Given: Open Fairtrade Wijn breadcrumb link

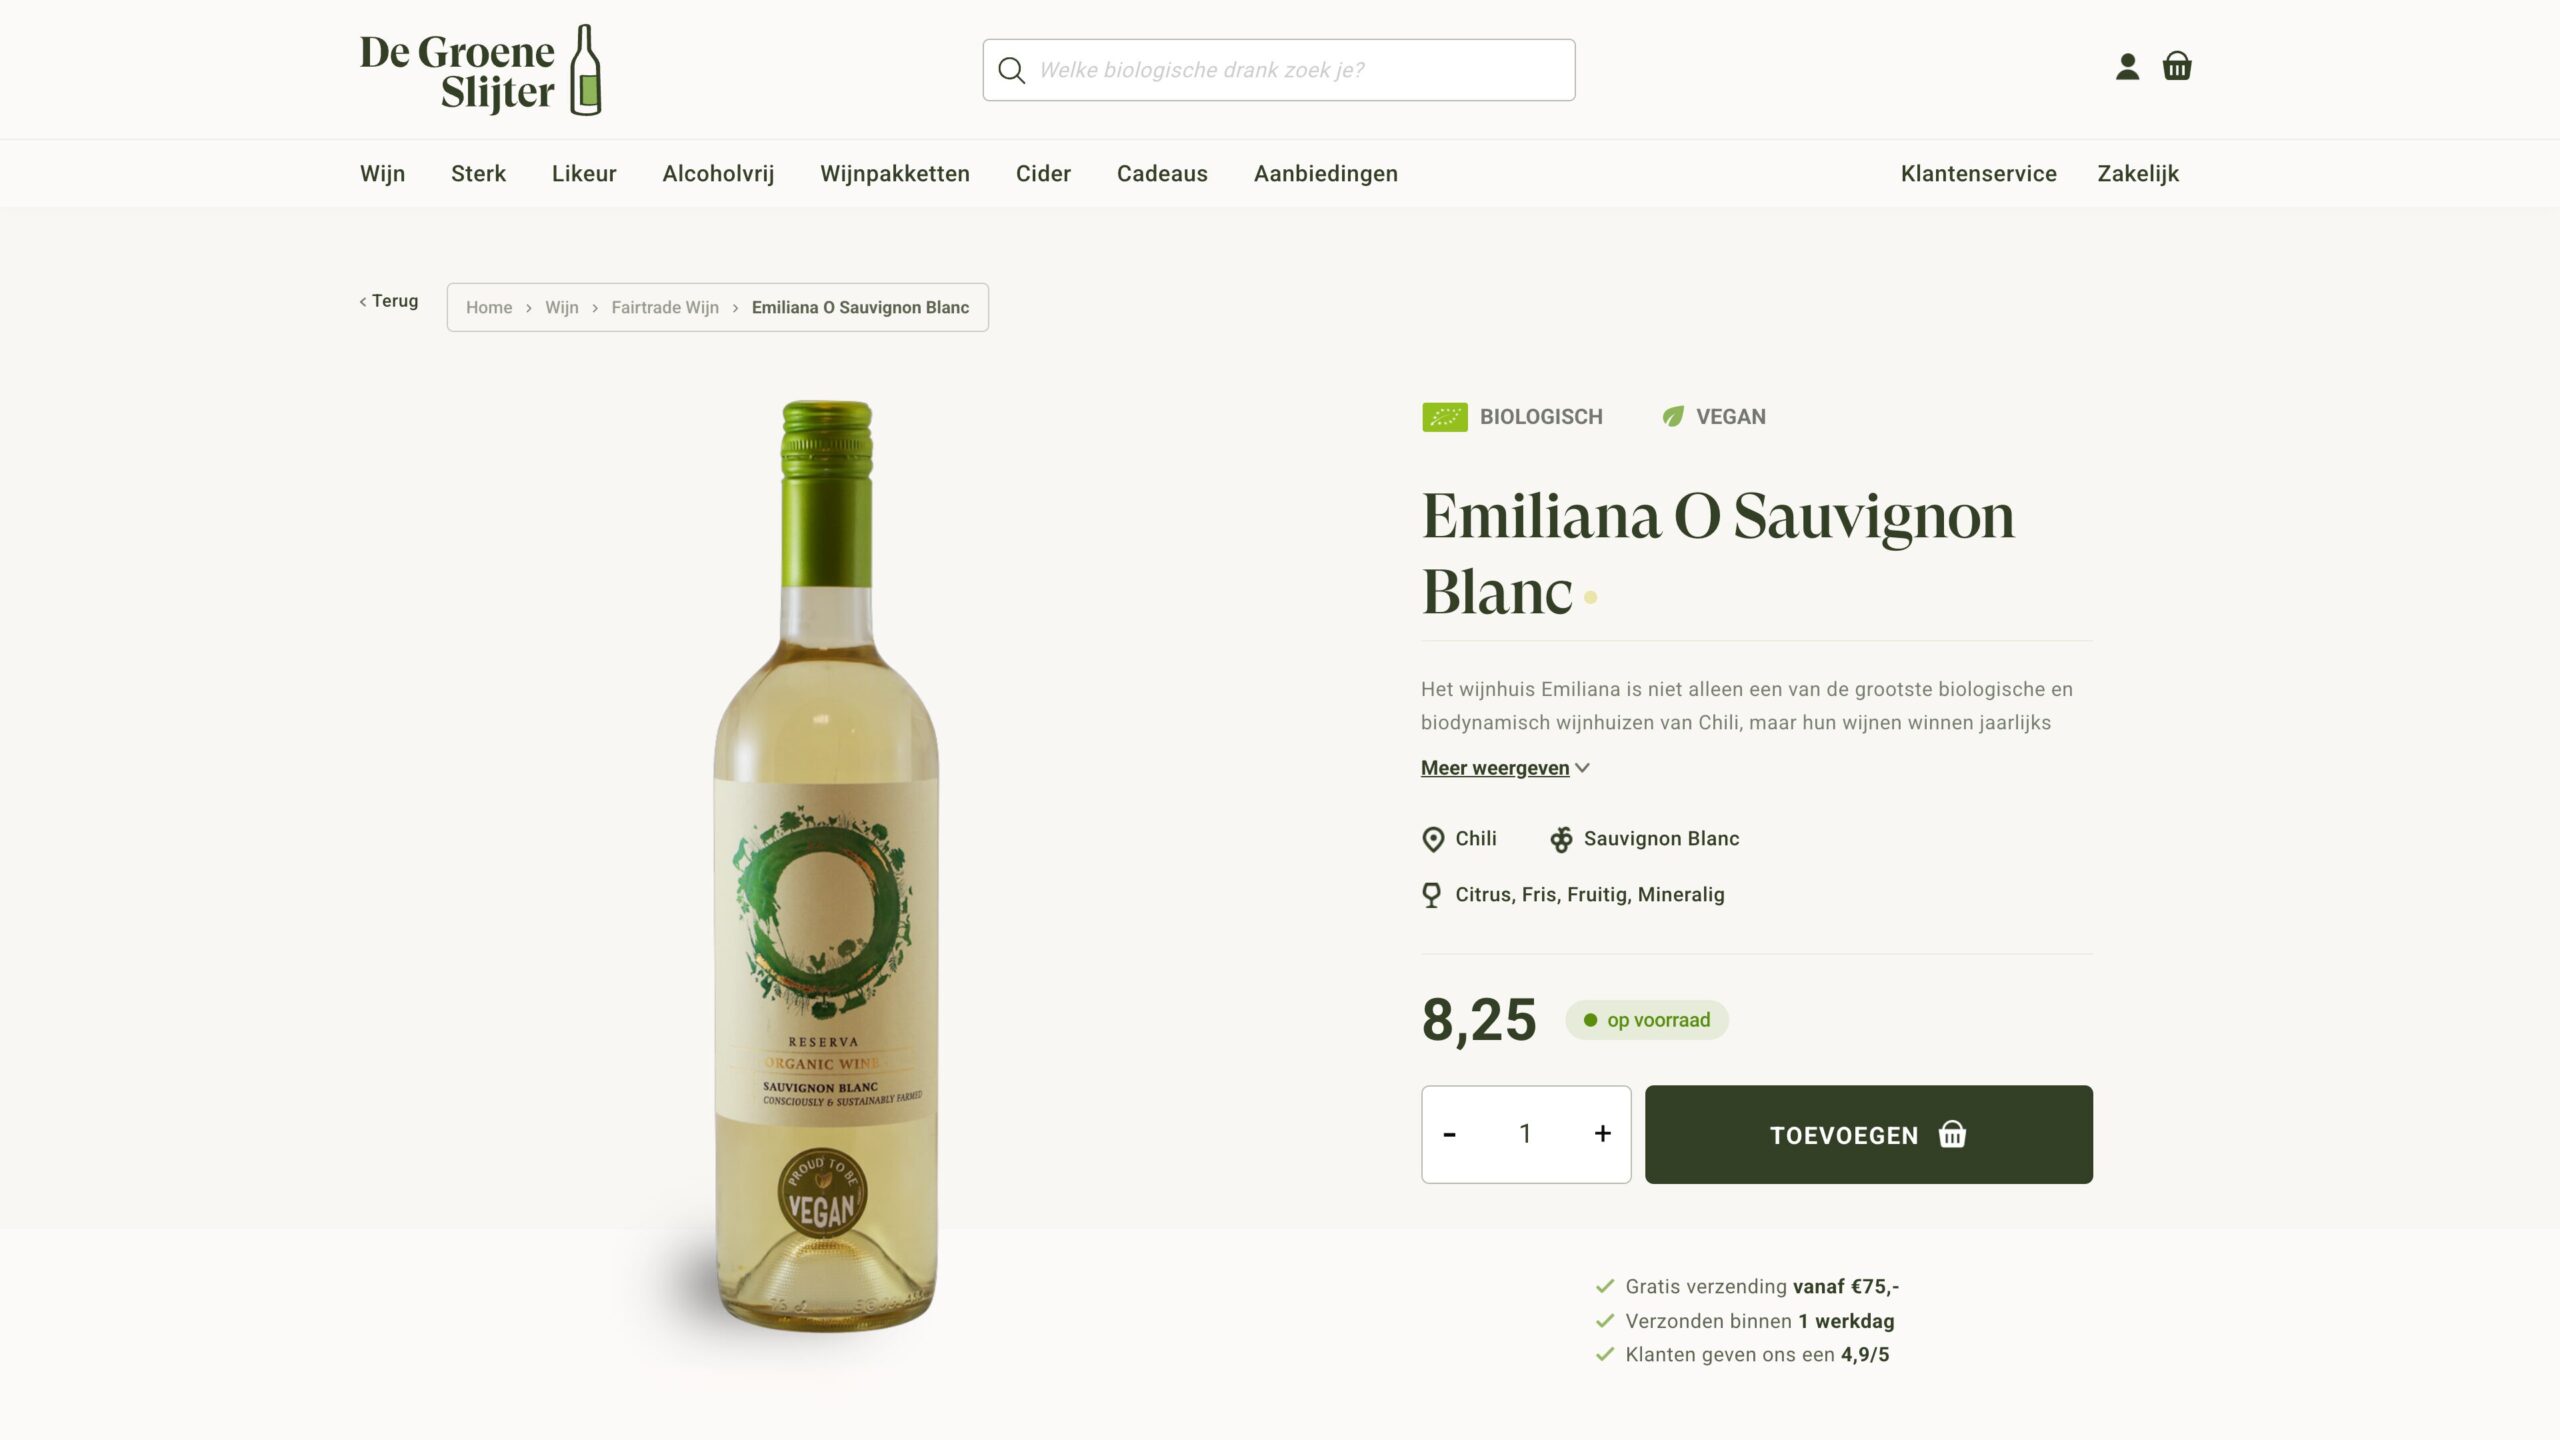Looking at the screenshot, I should (664, 308).
